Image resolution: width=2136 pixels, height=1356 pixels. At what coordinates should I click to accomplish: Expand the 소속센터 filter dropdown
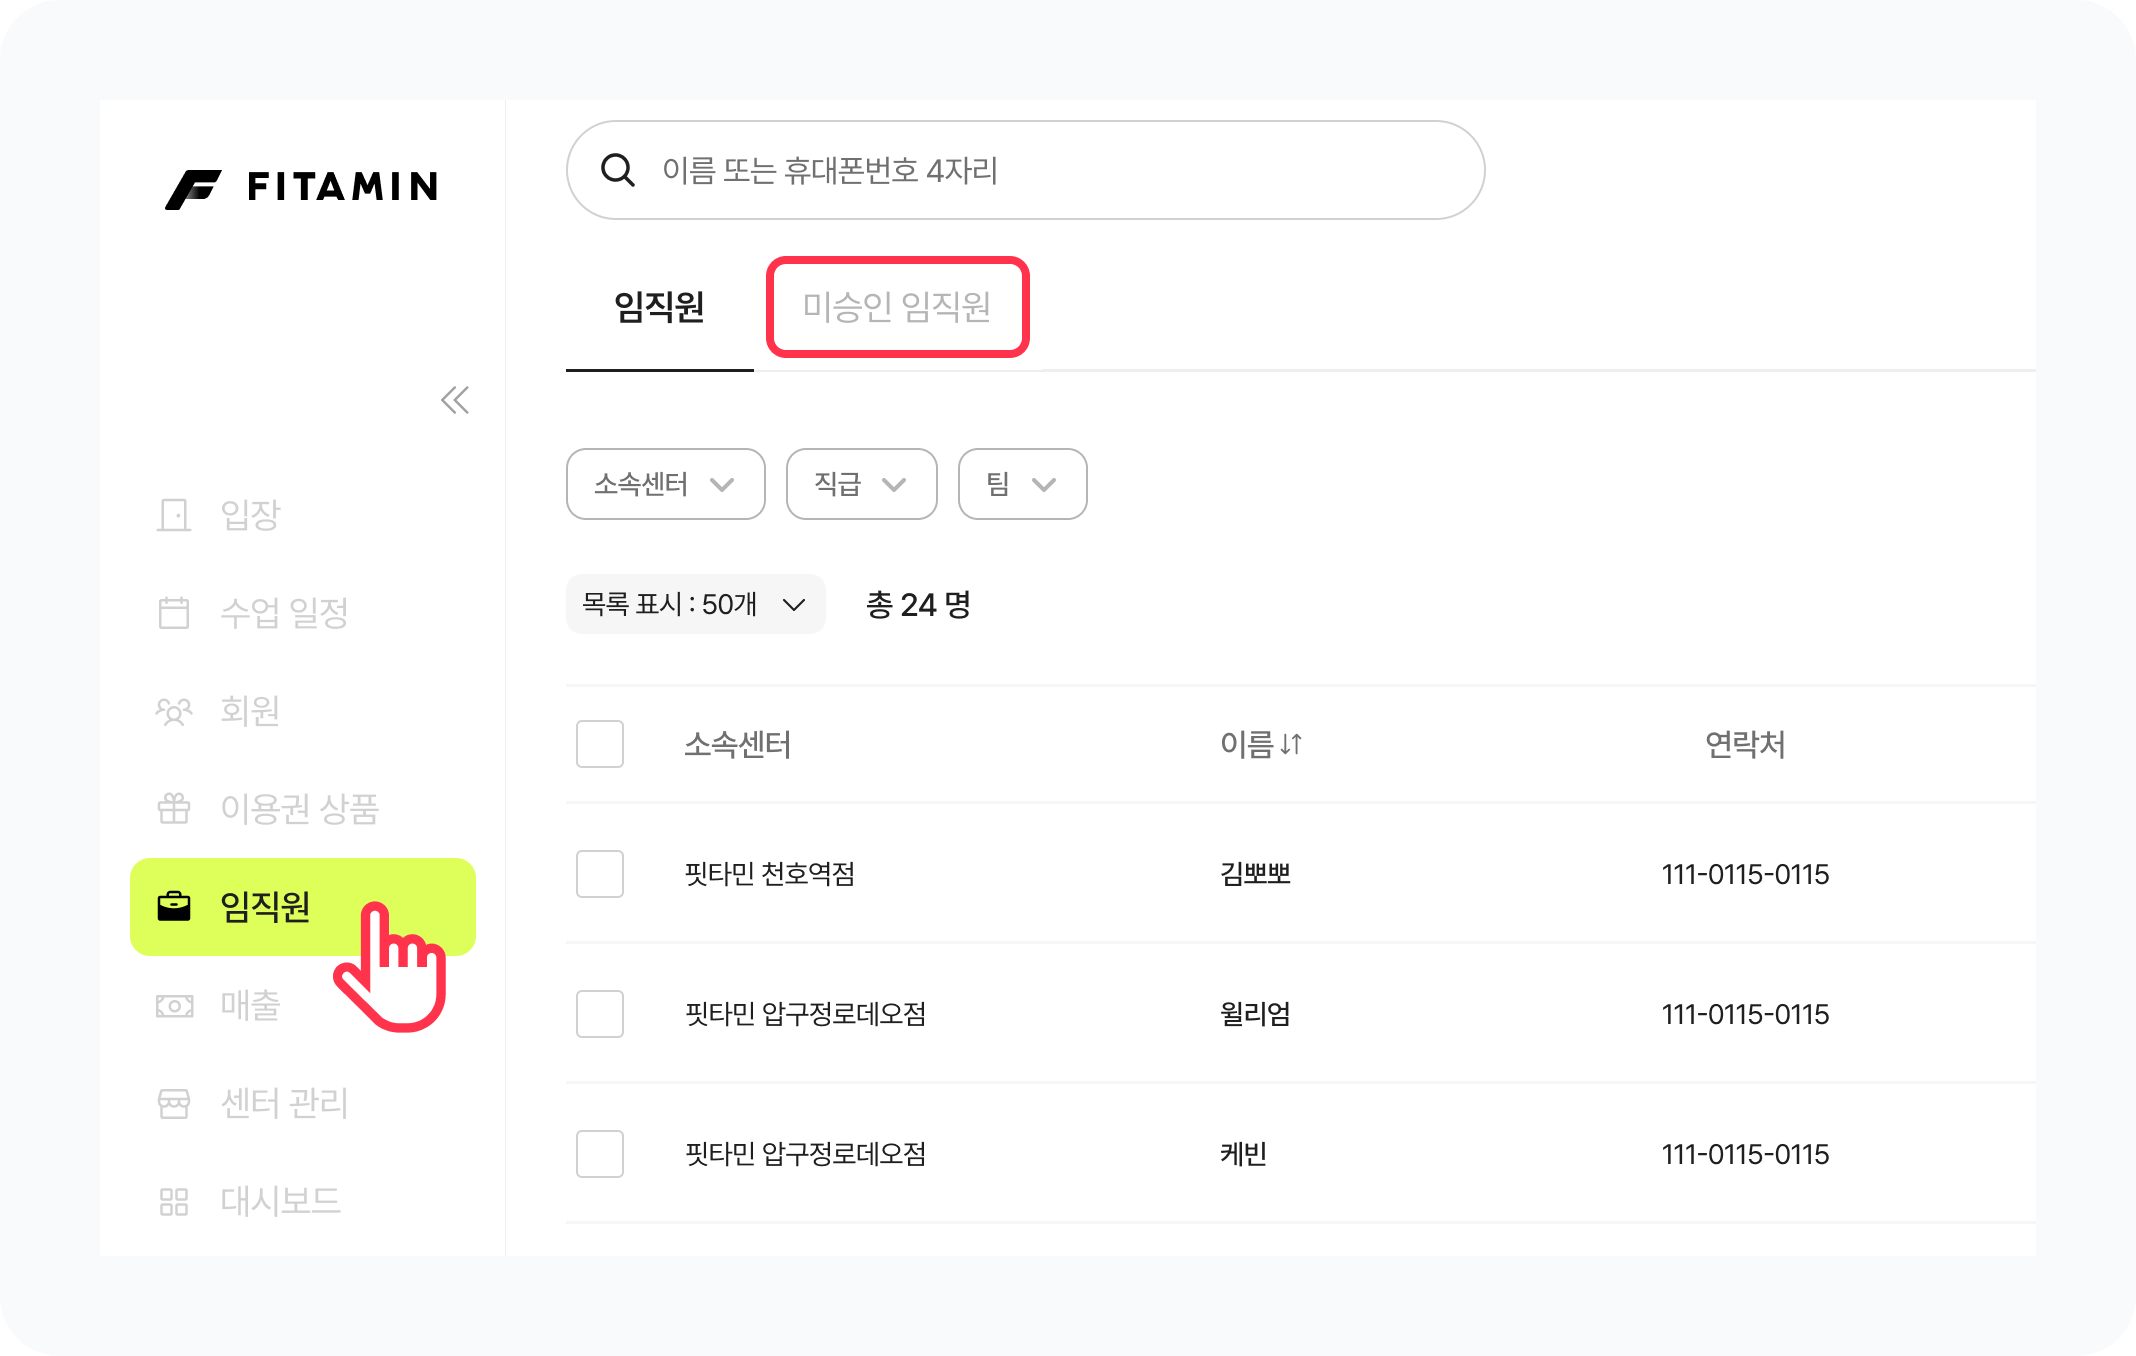[x=665, y=484]
